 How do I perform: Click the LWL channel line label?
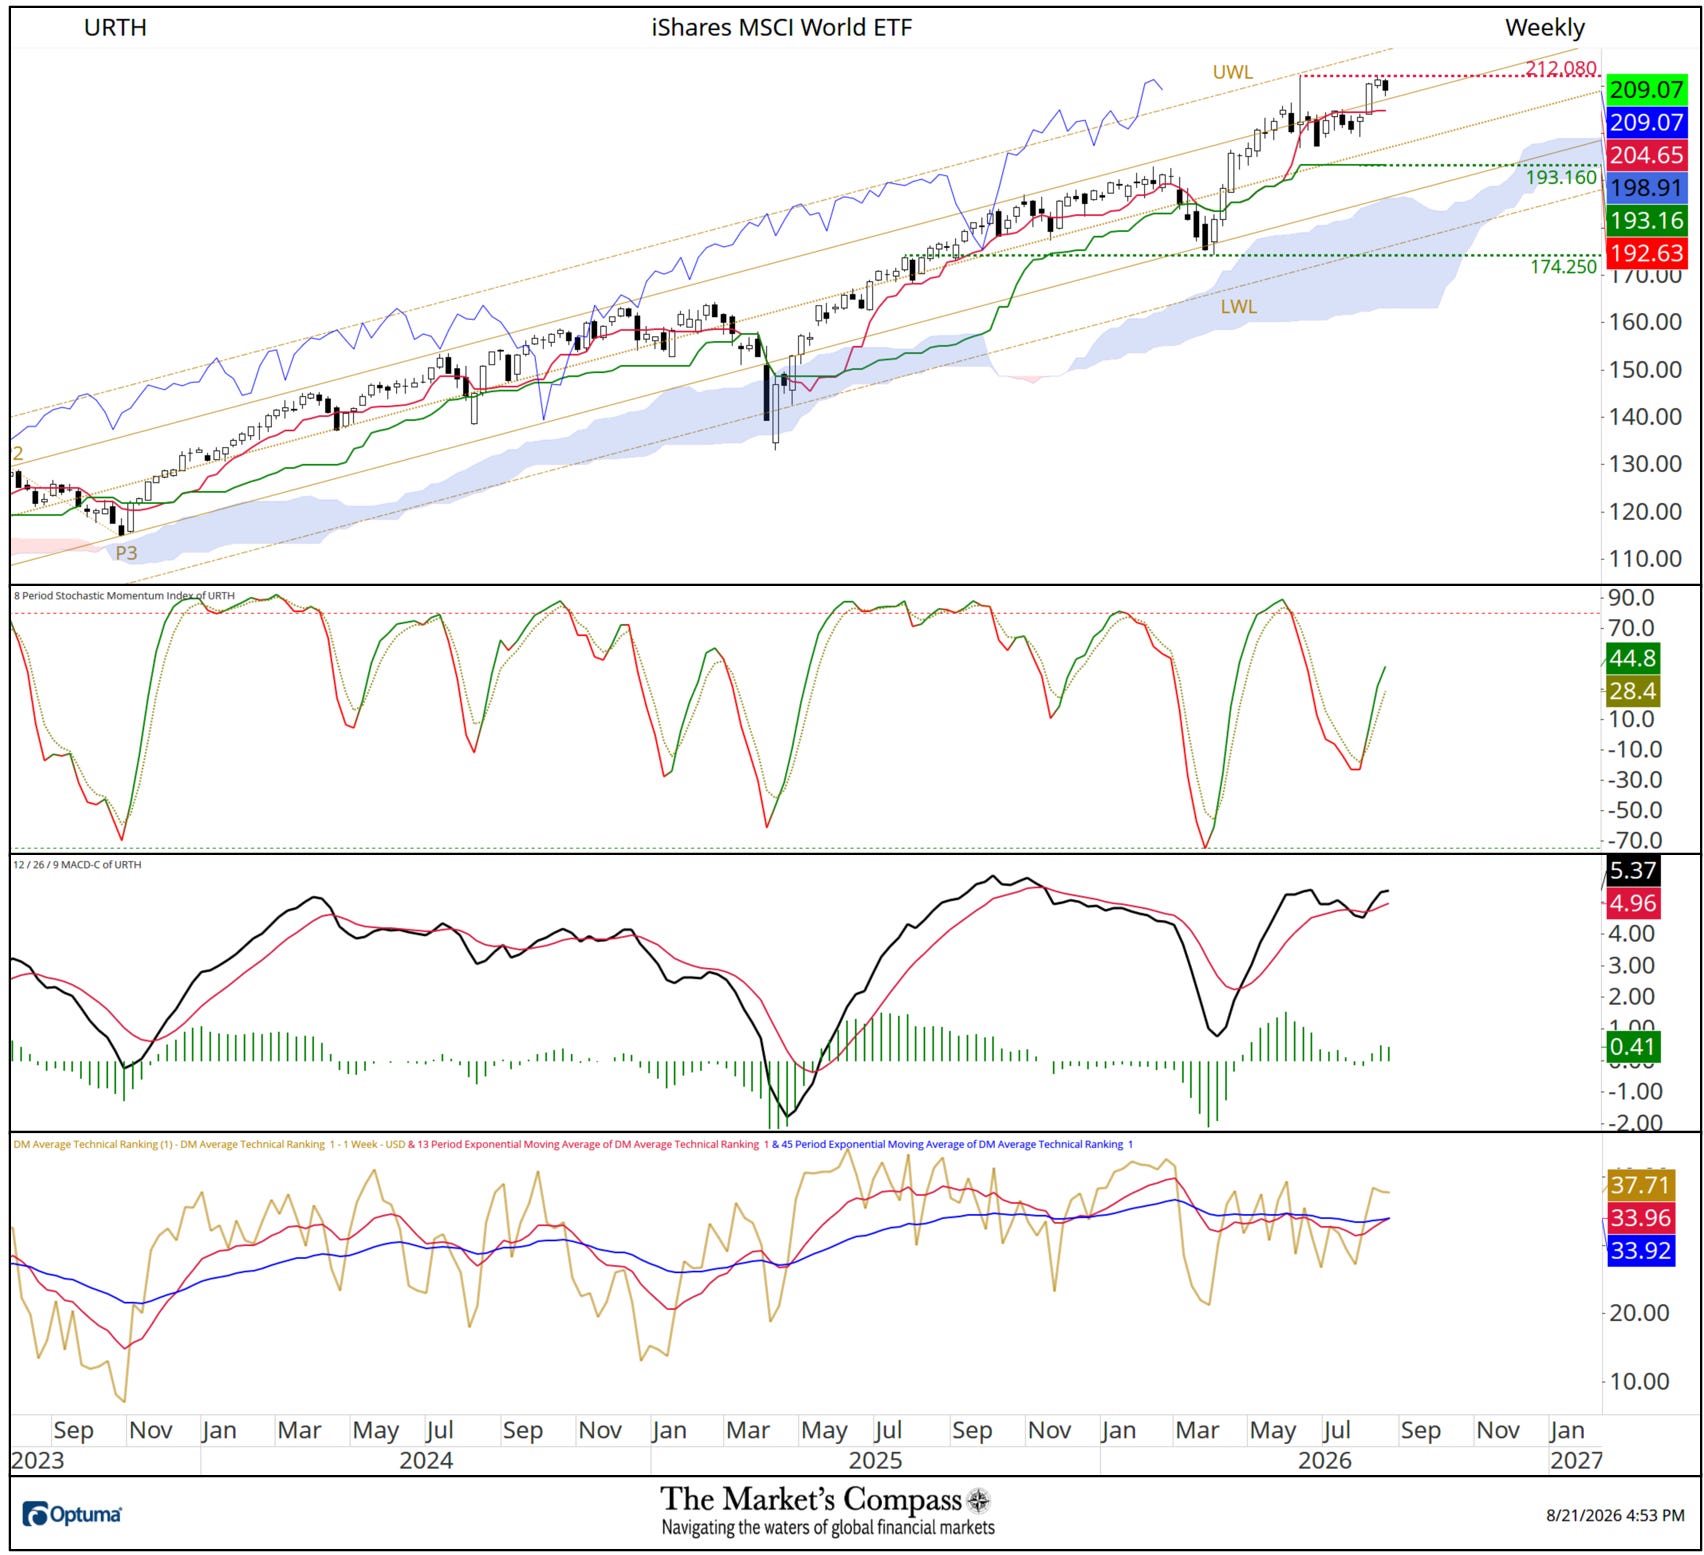click(1238, 307)
